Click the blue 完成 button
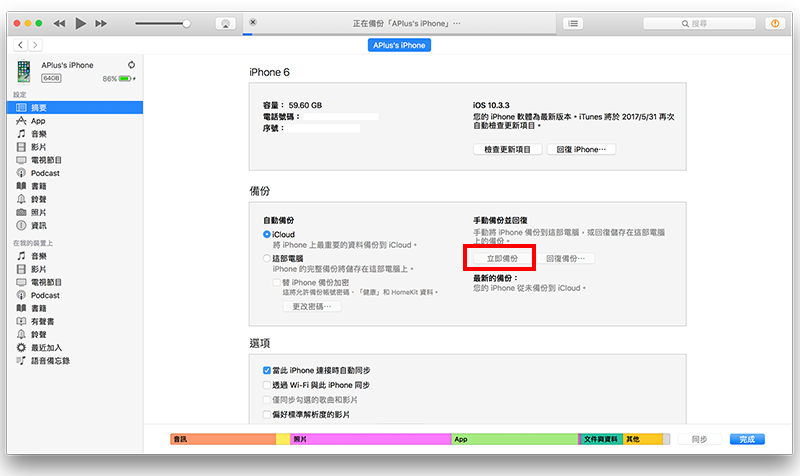800x476 pixels. tap(747, 439)
